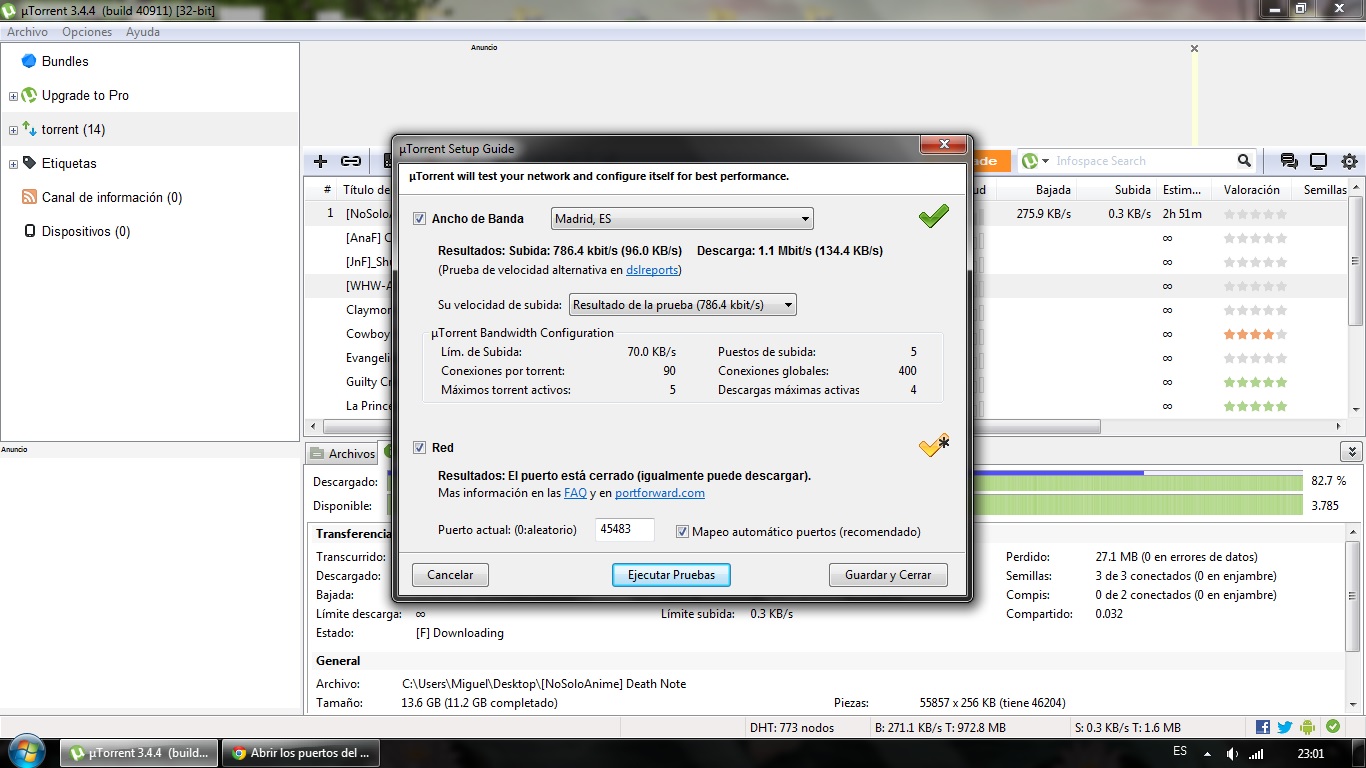Click the Guilty Cr row green star rating
The image size is (1366, 768).
(1255, 382)
